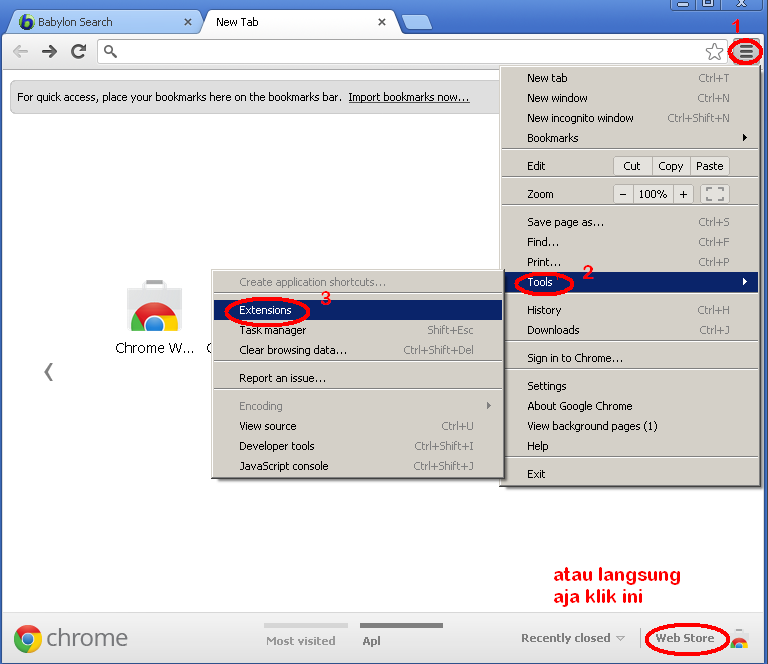Click the Babylon Search favicon
This screenshot has height=664, width=768.
tap(26, 22)
